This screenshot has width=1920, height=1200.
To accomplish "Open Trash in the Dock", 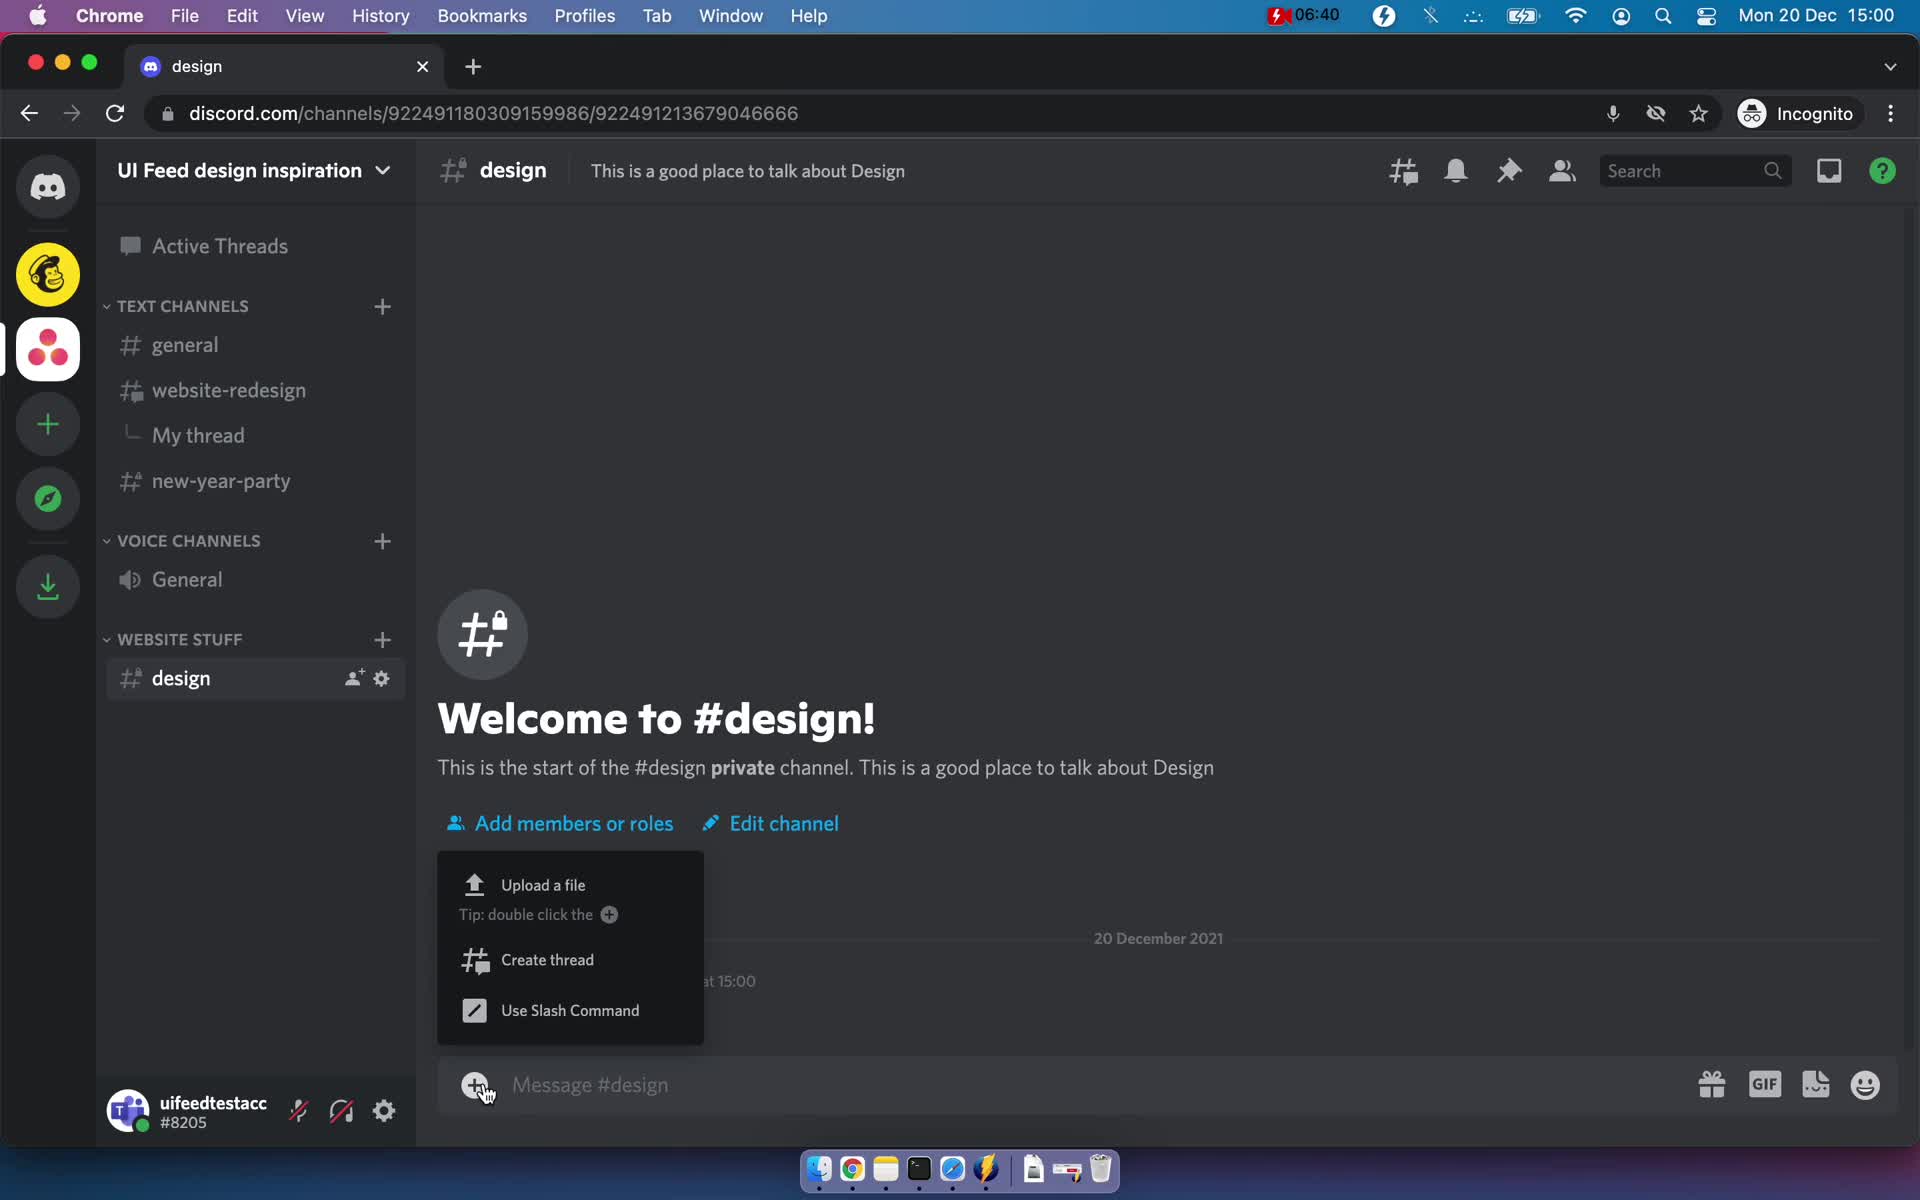I will click(x=1100, y=1169).
